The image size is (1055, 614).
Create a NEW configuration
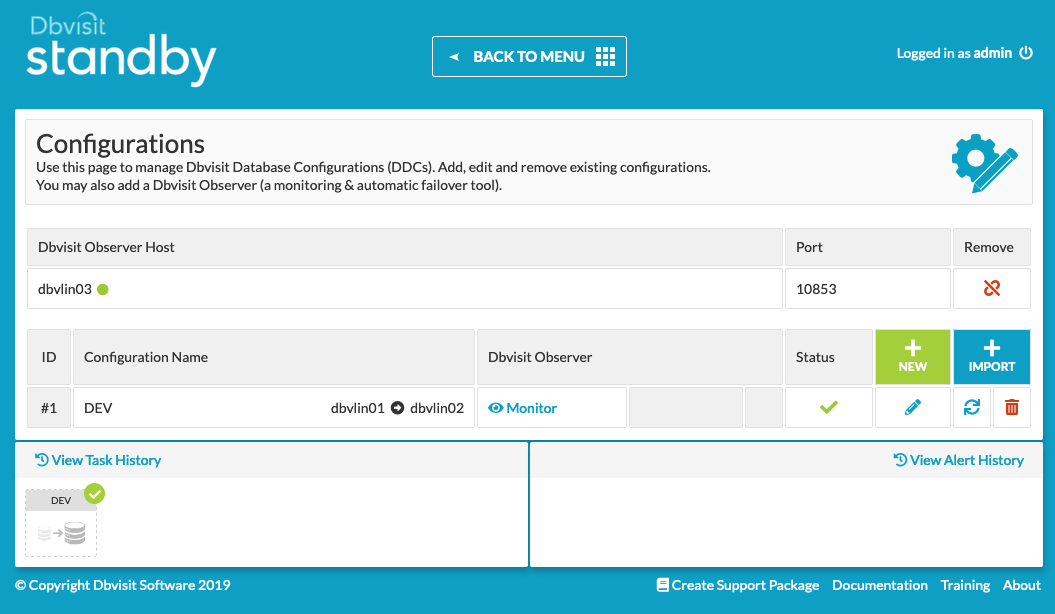[x=912, y=357]
